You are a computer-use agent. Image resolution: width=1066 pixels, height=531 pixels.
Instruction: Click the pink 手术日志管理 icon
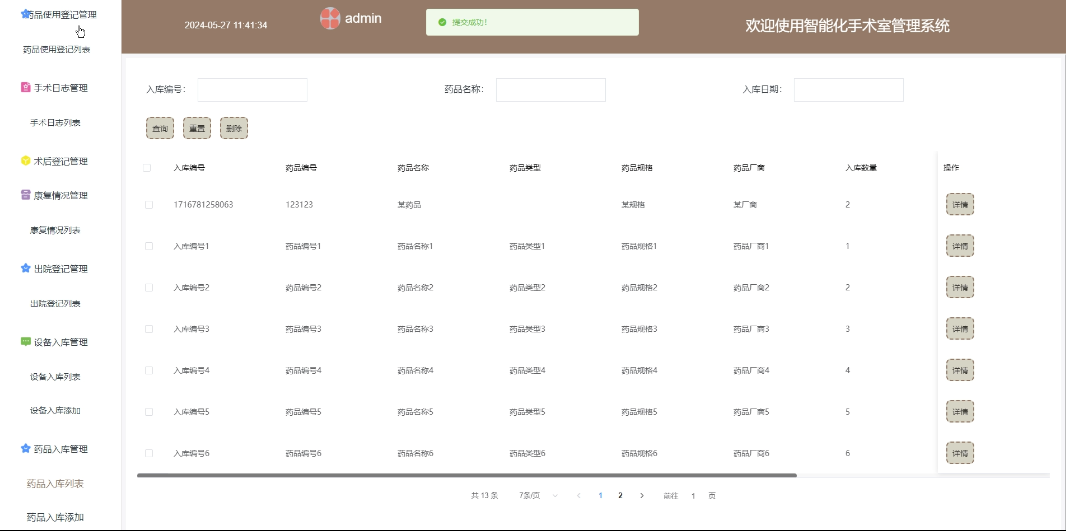[26, 88]
